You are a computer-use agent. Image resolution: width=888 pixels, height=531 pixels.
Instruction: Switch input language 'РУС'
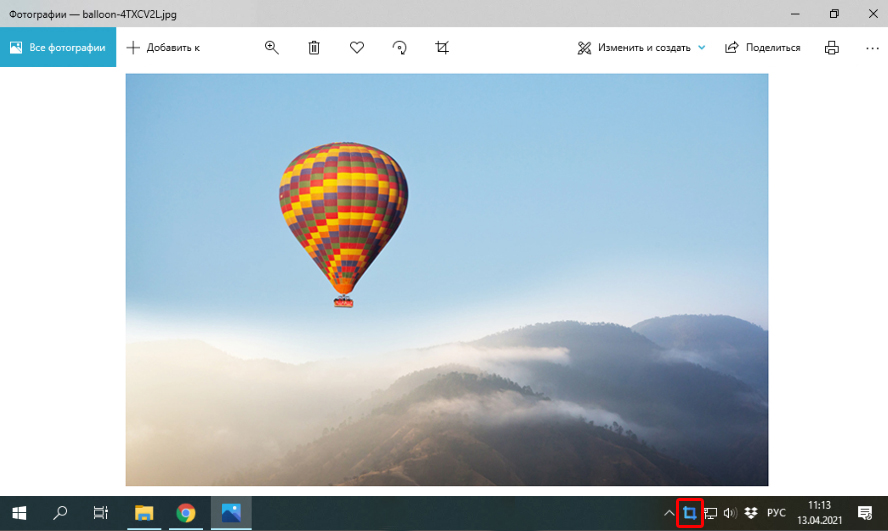[776, 513]
